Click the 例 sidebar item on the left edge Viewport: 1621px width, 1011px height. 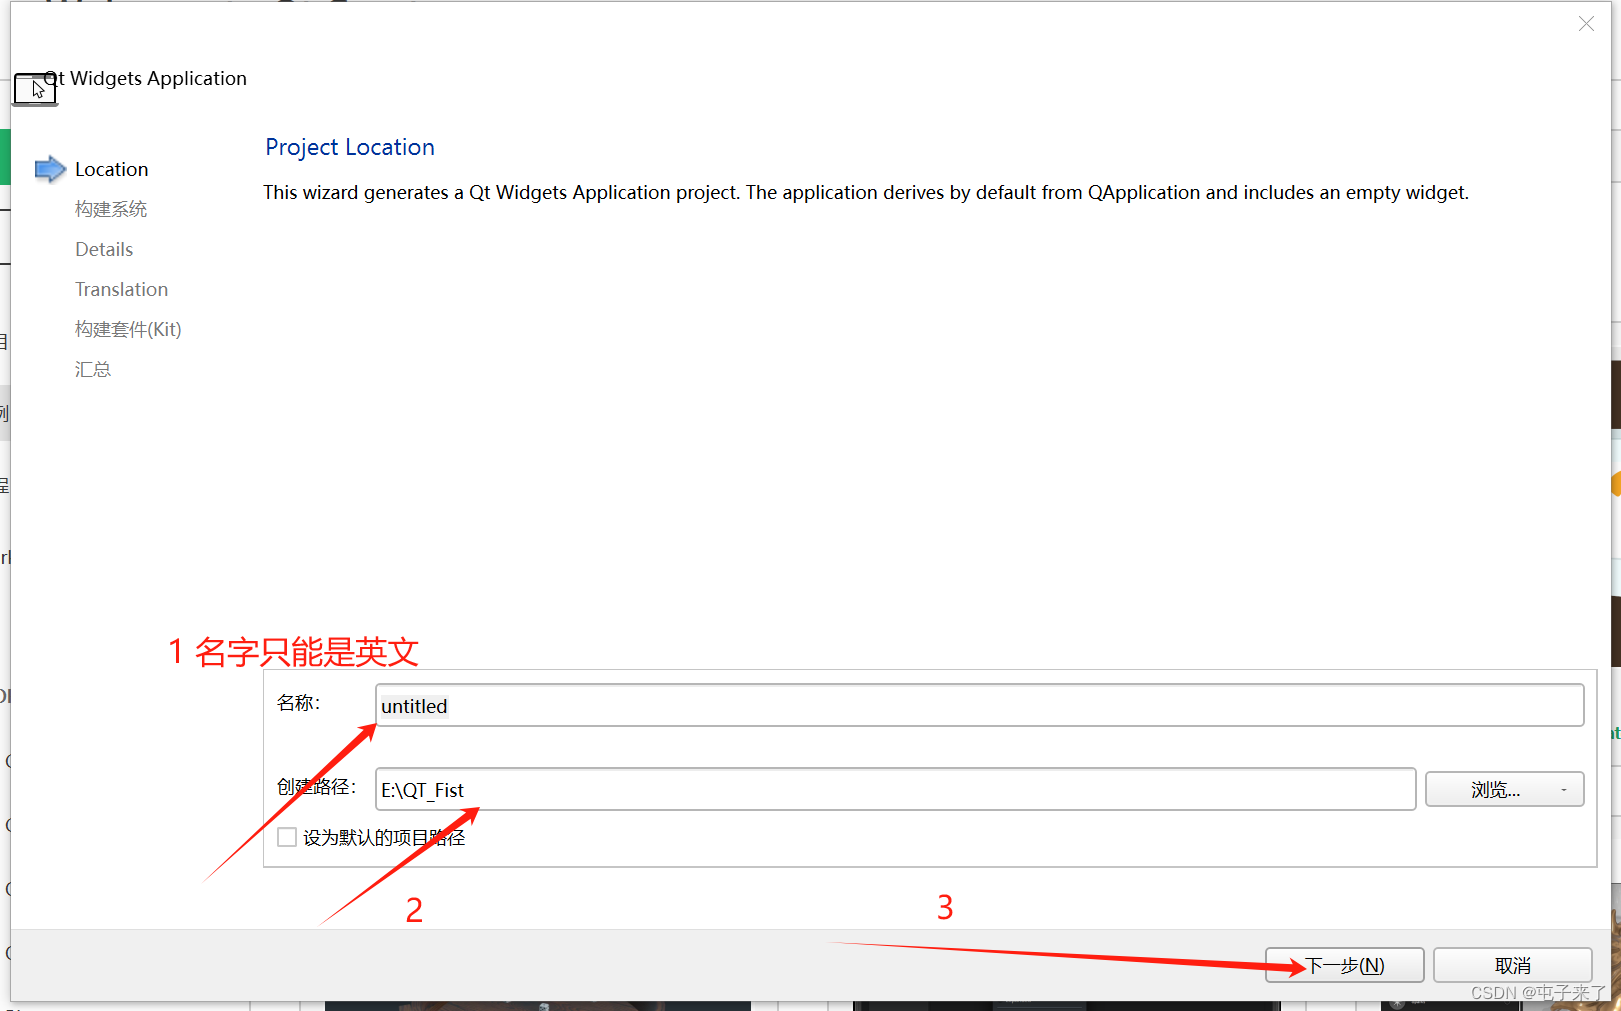[3, 411]
